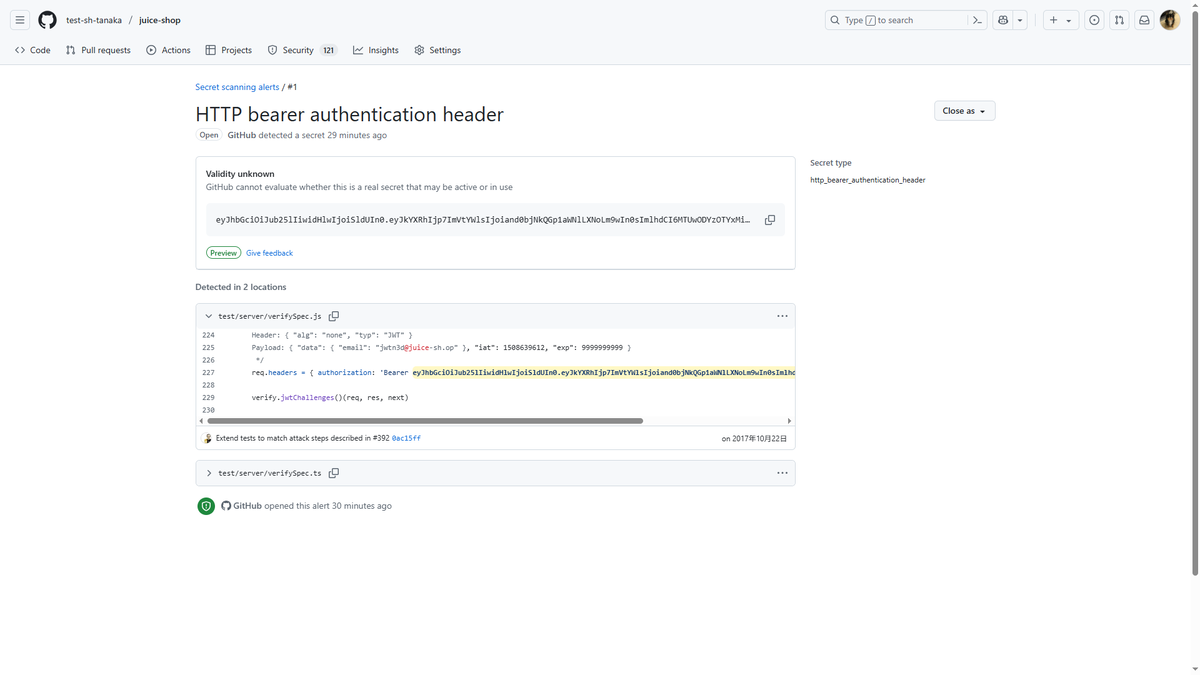Click the Validity unknown heading
The width and height of the screenshot is (1200, 675).
pos(240,174)
